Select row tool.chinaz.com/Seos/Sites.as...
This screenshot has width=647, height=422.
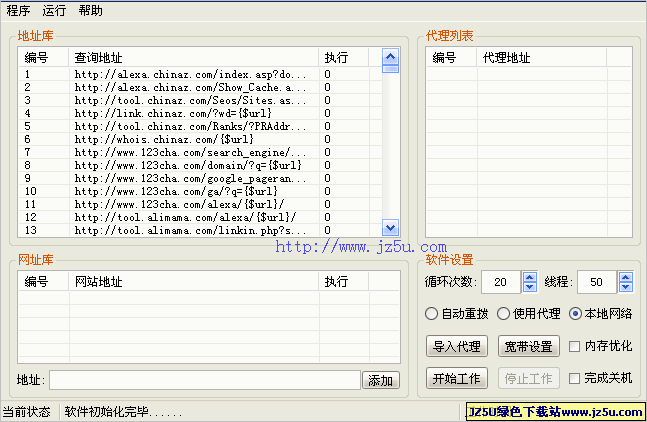click(200, 100)
